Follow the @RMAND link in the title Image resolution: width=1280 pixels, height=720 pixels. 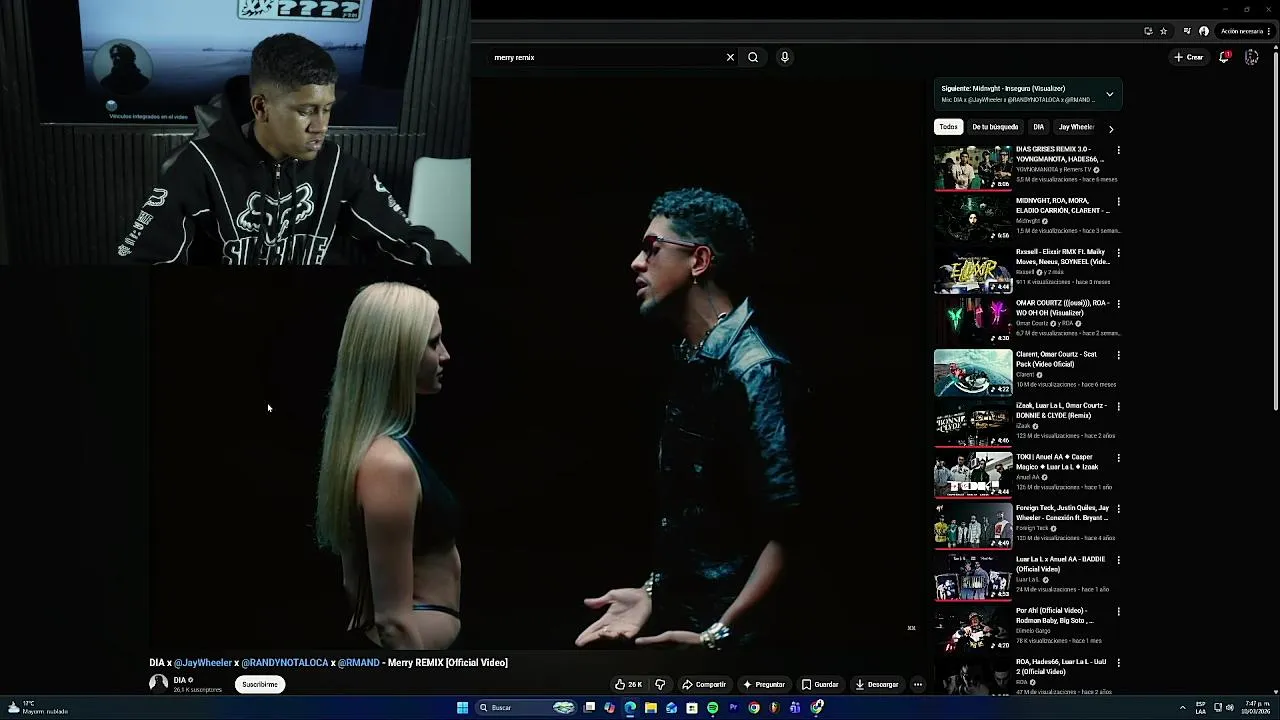tap(359, 662)
